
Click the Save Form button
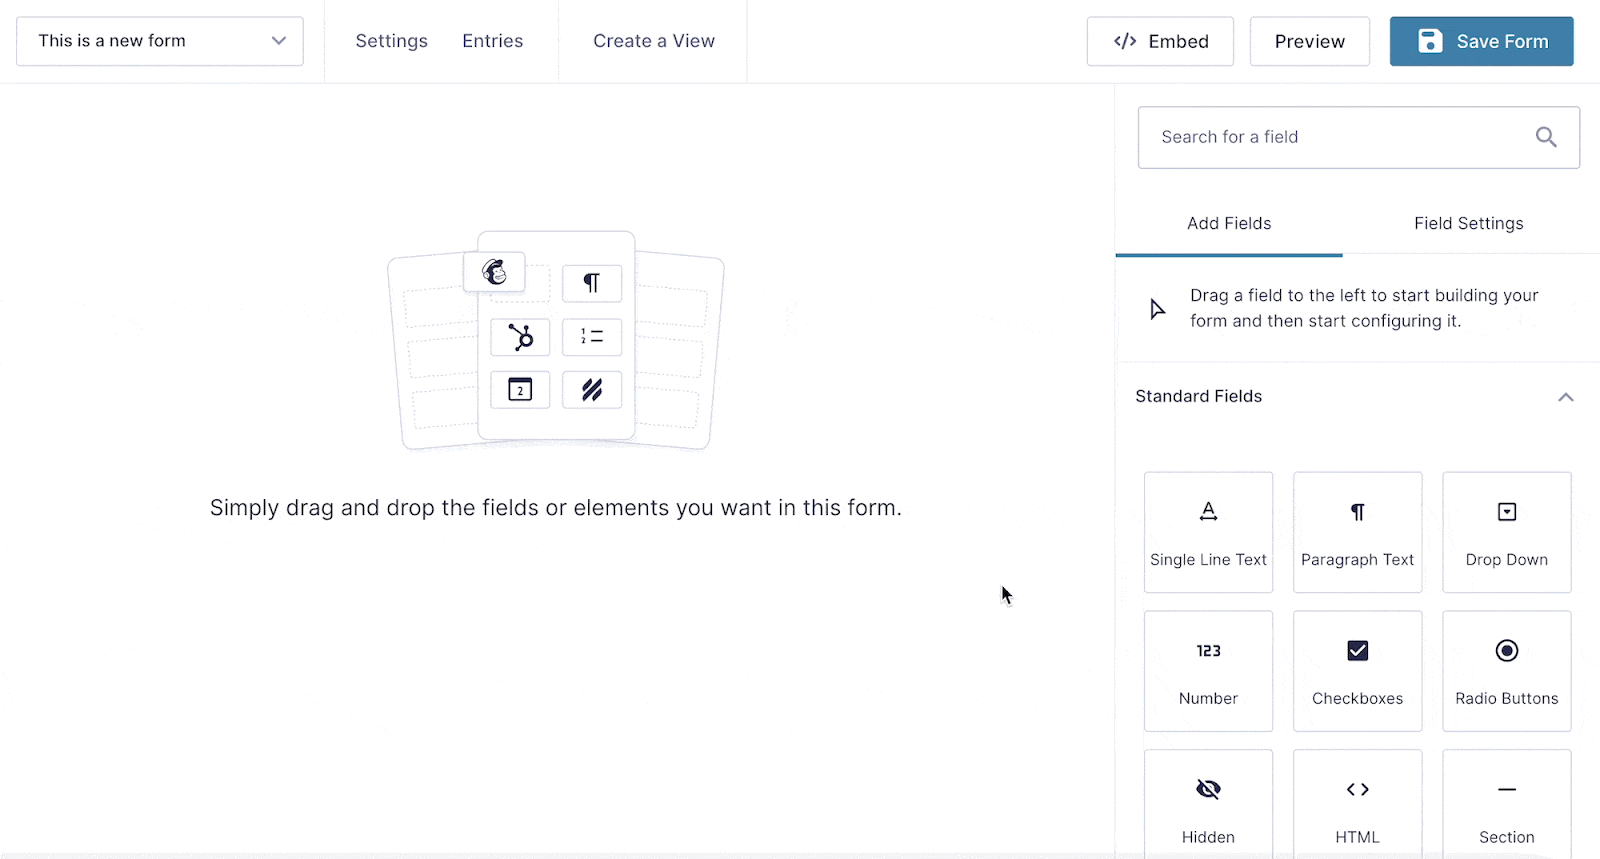[x=1481, y=41]
